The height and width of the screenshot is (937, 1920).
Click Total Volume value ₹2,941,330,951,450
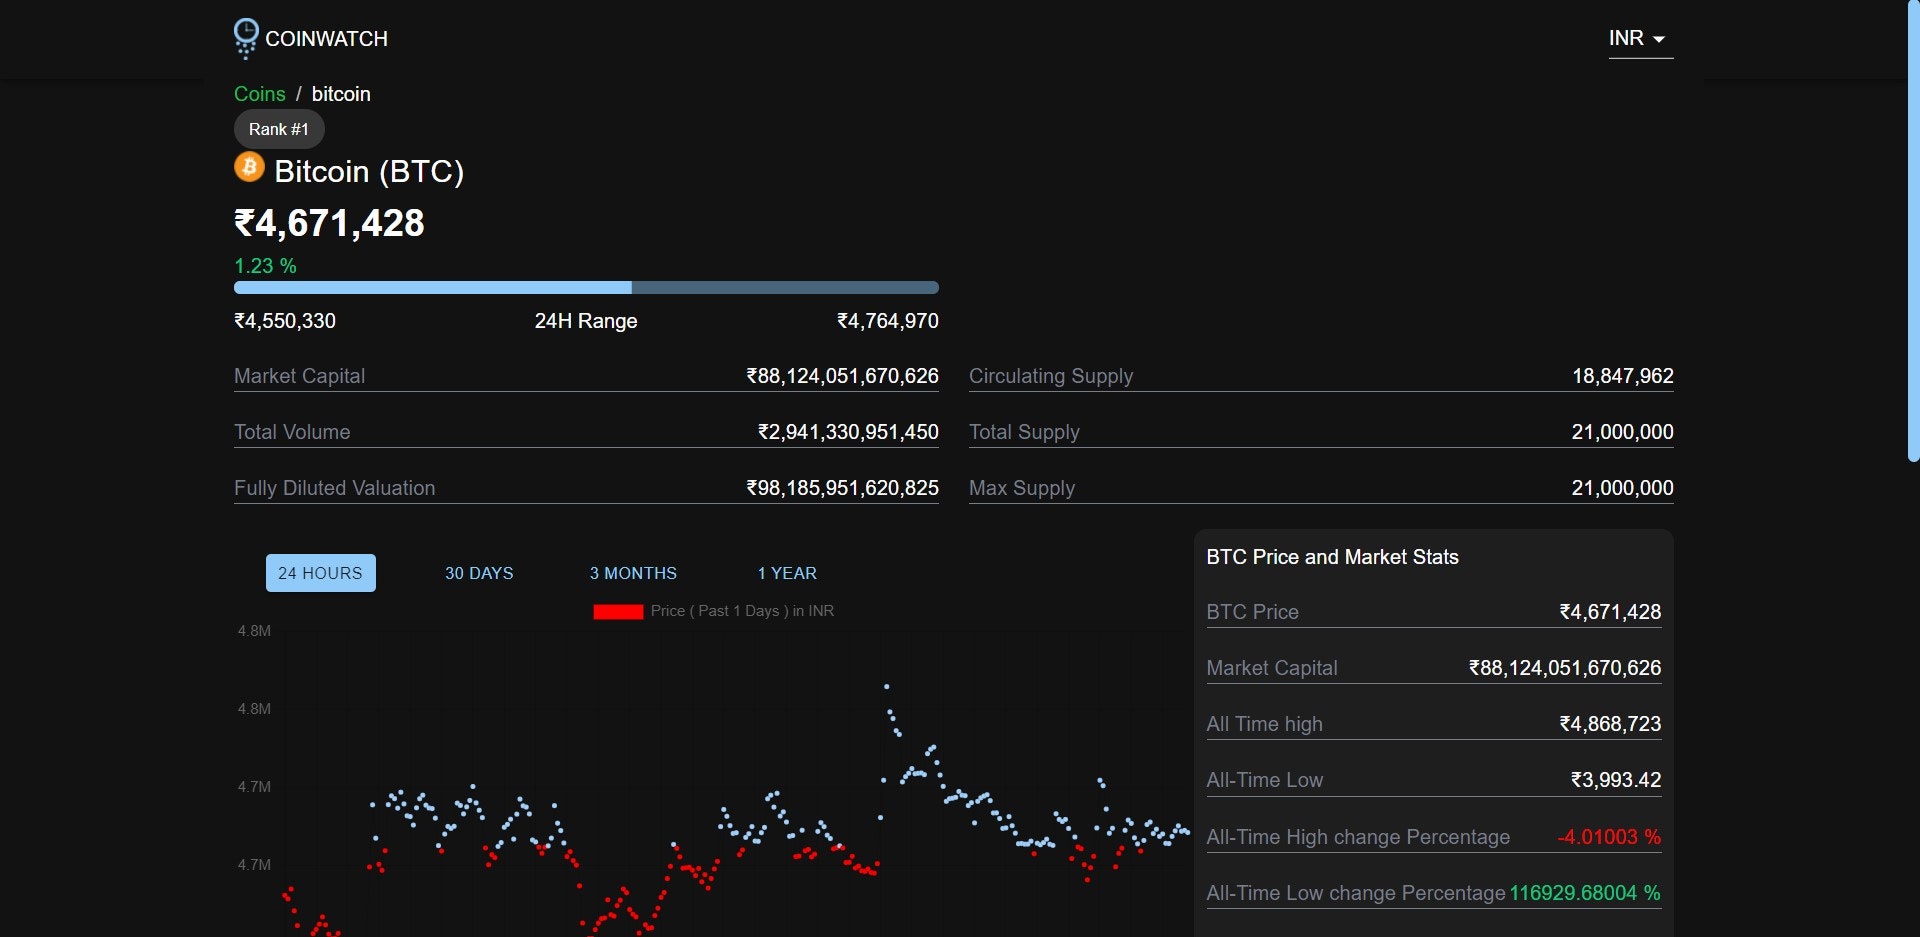tap(848, 432)
